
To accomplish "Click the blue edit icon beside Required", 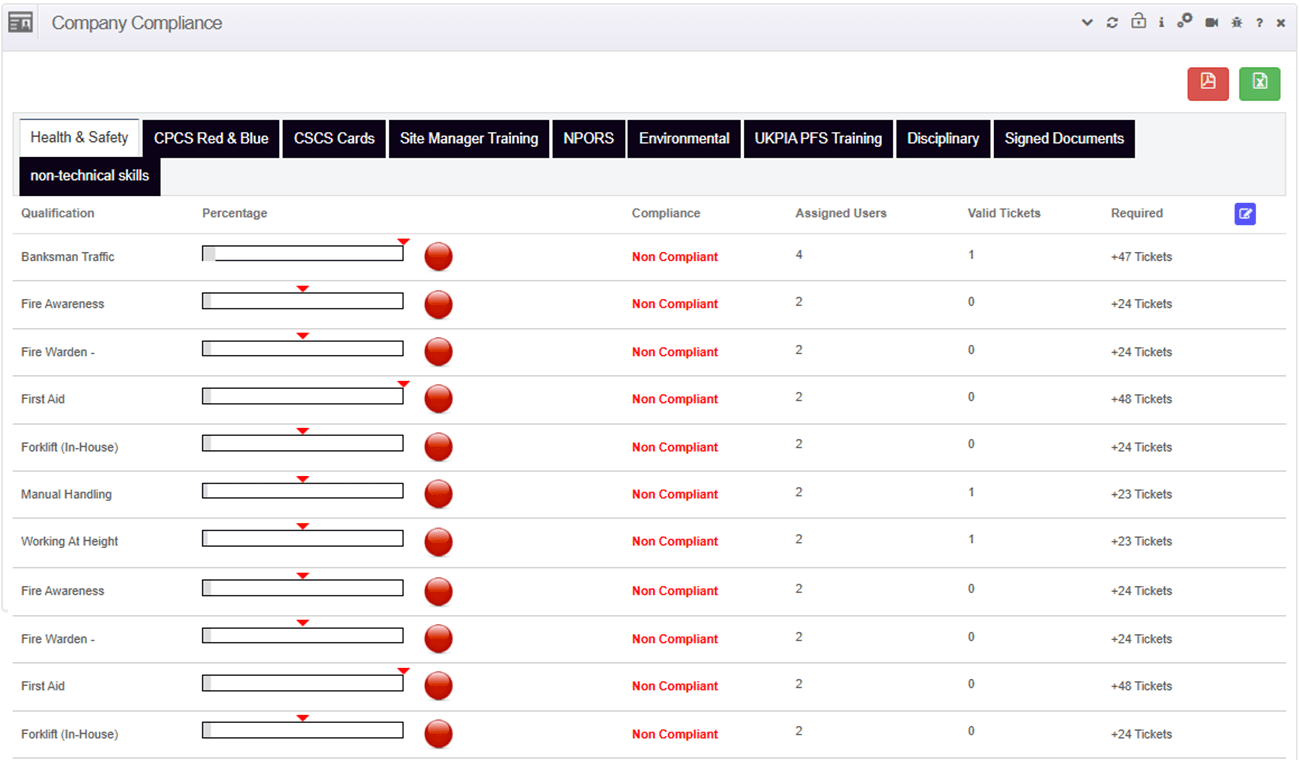I will click(x=1245, y=213).
